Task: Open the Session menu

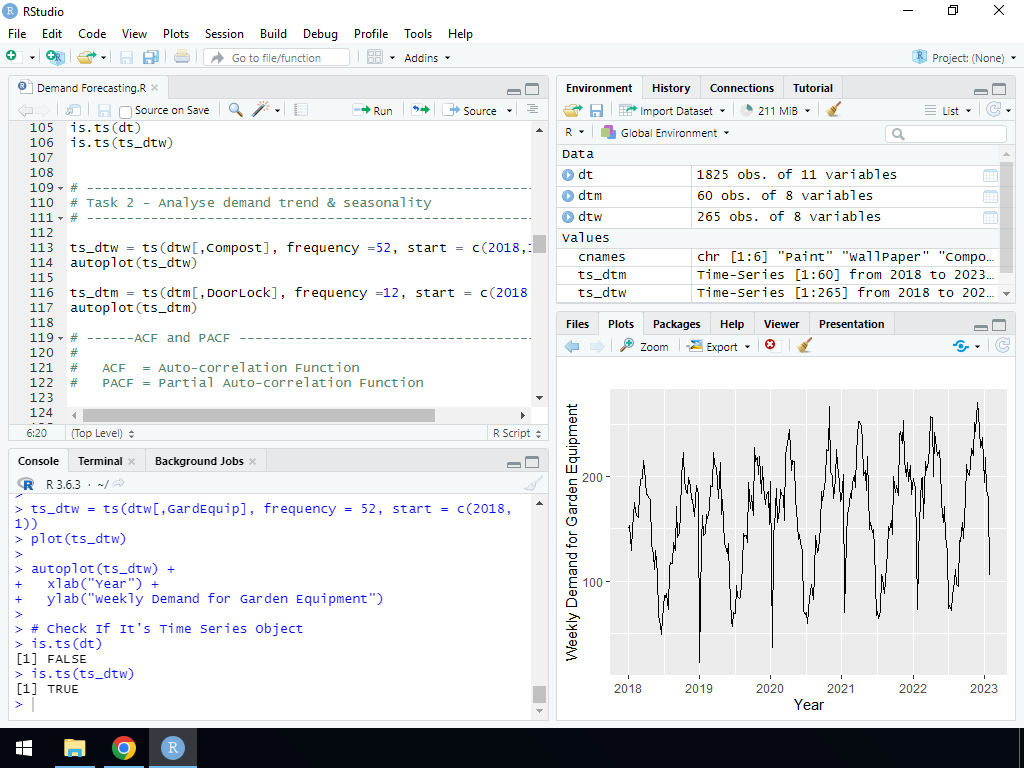Action: tap(224, 33)
